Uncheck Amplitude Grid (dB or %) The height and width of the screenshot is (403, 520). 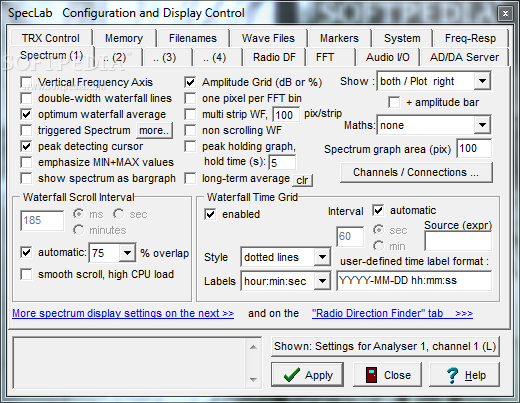coord(190,82)
